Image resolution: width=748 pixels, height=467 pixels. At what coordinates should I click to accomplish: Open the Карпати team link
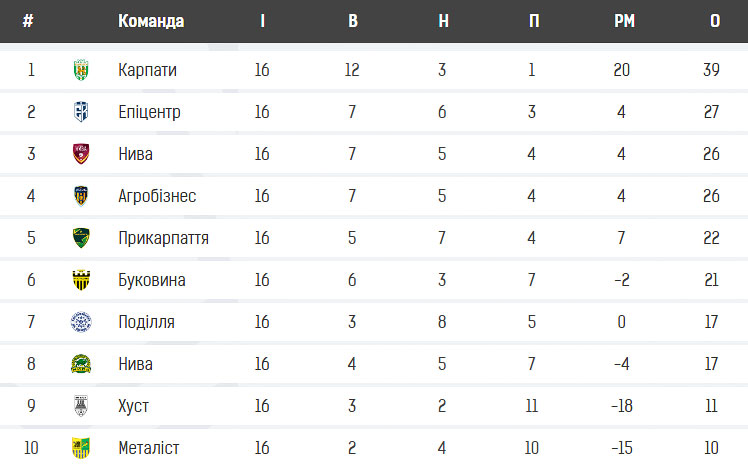click(147, 70)
